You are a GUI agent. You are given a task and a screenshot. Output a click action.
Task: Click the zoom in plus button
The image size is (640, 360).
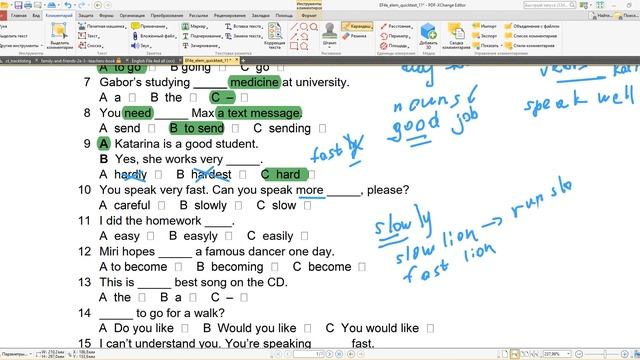[x=624, y=354]
